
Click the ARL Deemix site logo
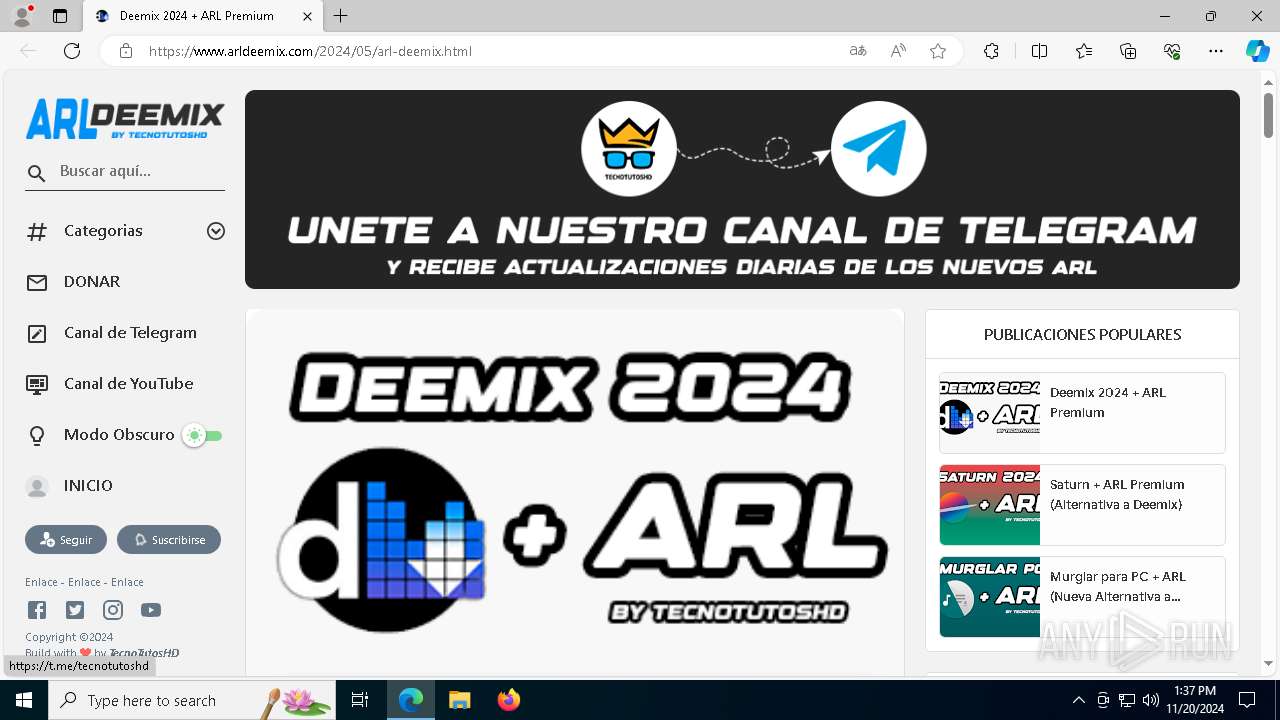pyautogui.click(x=125, y=119)
